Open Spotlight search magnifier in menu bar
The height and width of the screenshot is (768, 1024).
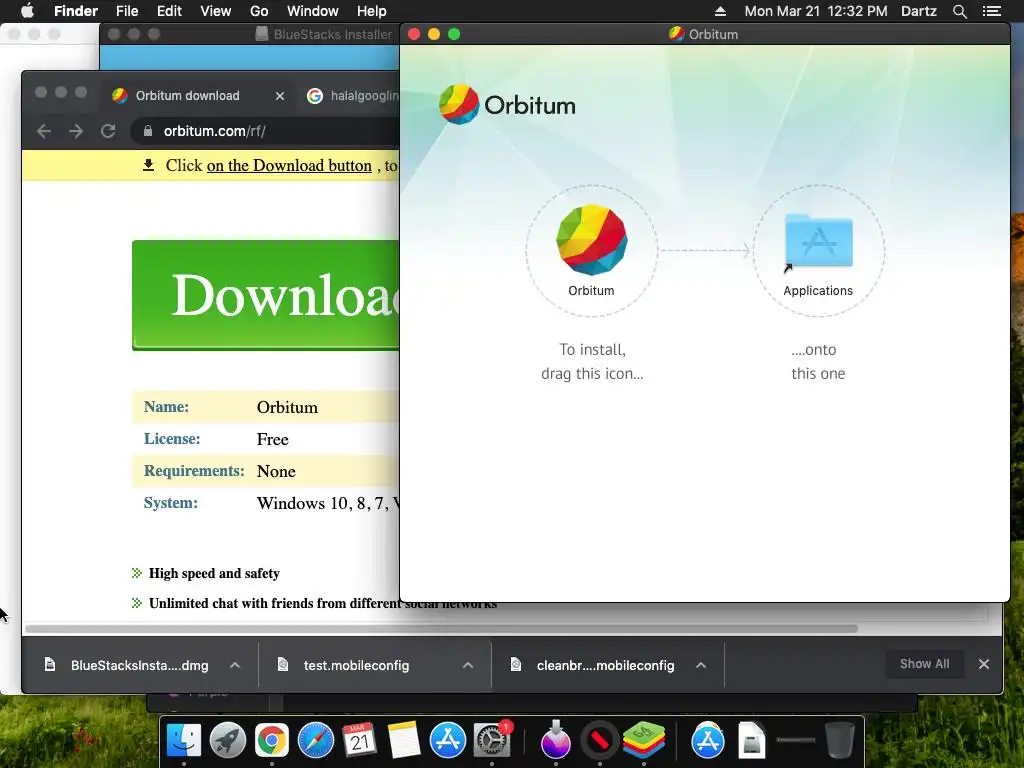click(x=959, y=11)
